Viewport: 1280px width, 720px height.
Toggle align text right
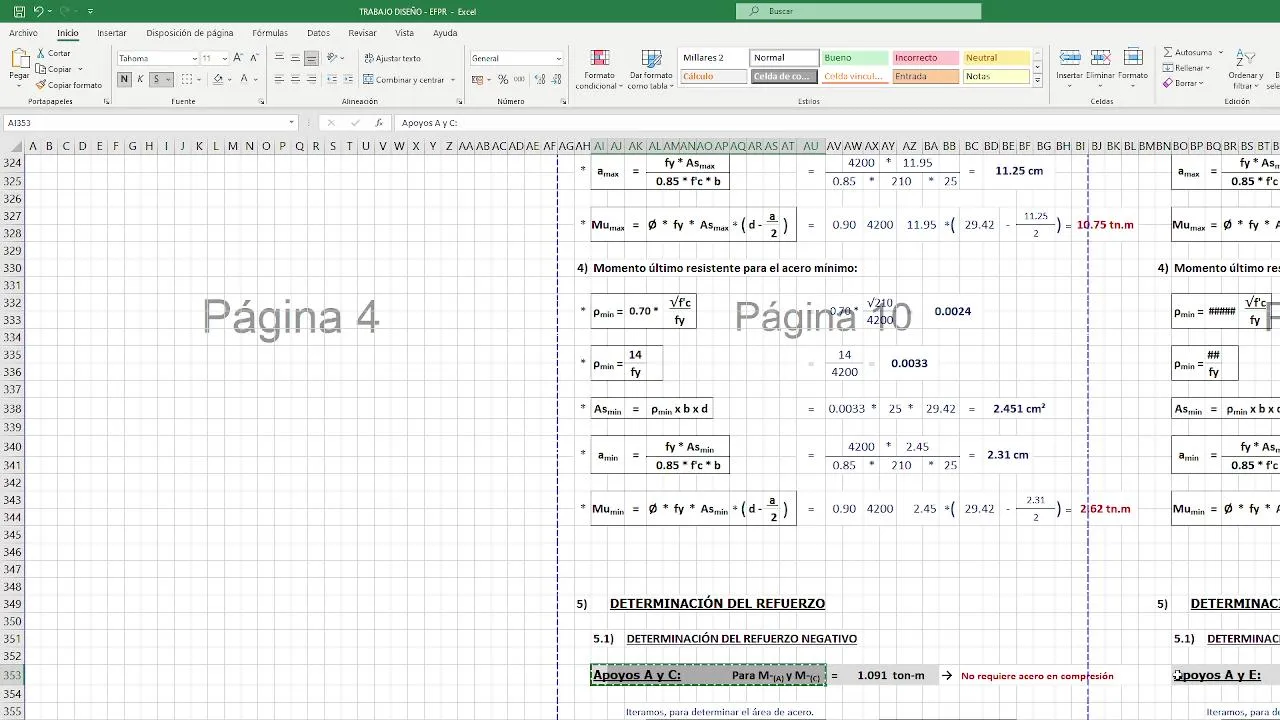pyautogui.click(x=311, y=79)
